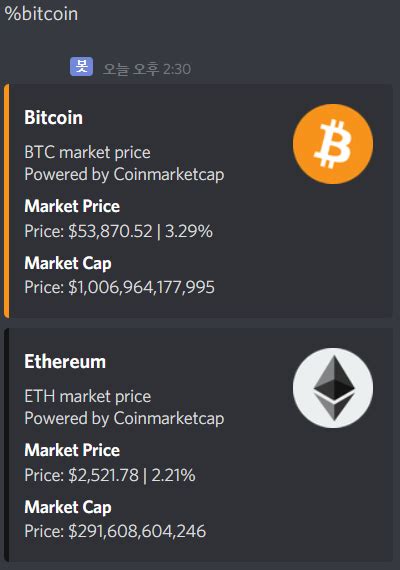Click the Bitcoin Market Cap field heading
Screen dimensions: 400x570
pyautogui.click(x=68, y=263)
